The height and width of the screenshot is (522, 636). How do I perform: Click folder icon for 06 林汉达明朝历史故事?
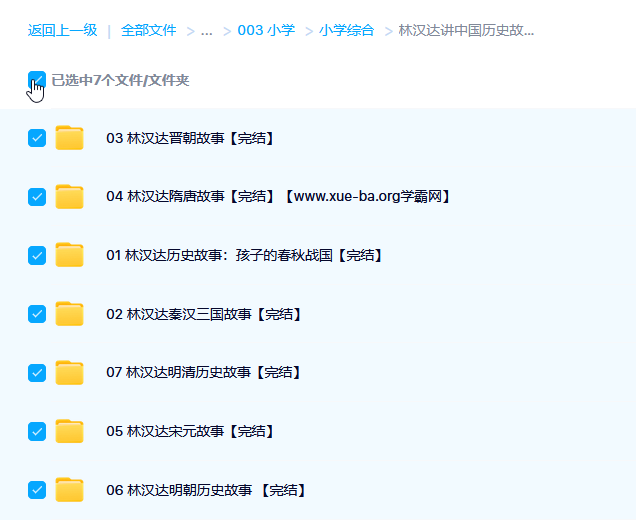[69, 490]
